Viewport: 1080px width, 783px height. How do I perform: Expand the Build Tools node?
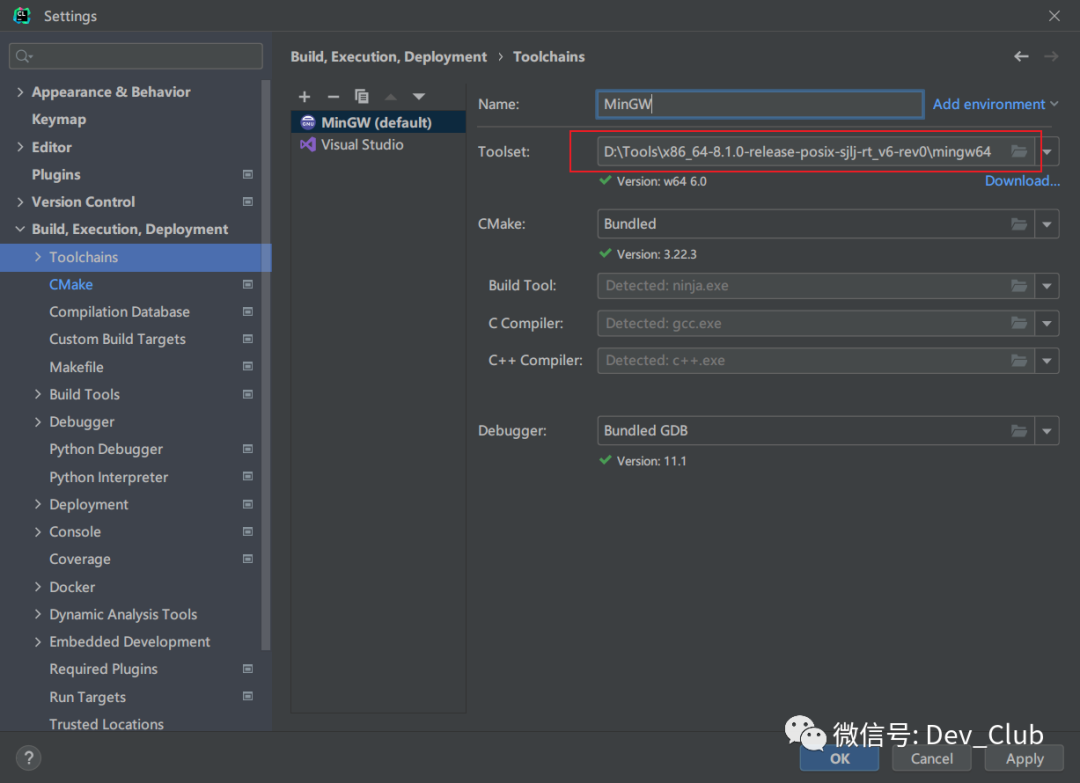coord(38,394)
